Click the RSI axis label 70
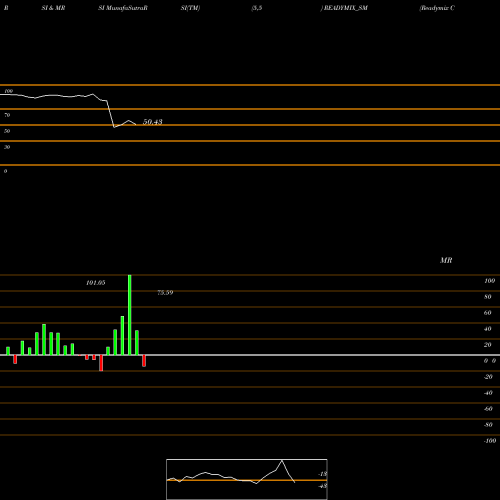The height and width of the screenshot is (500, 500). coord(7,115)
